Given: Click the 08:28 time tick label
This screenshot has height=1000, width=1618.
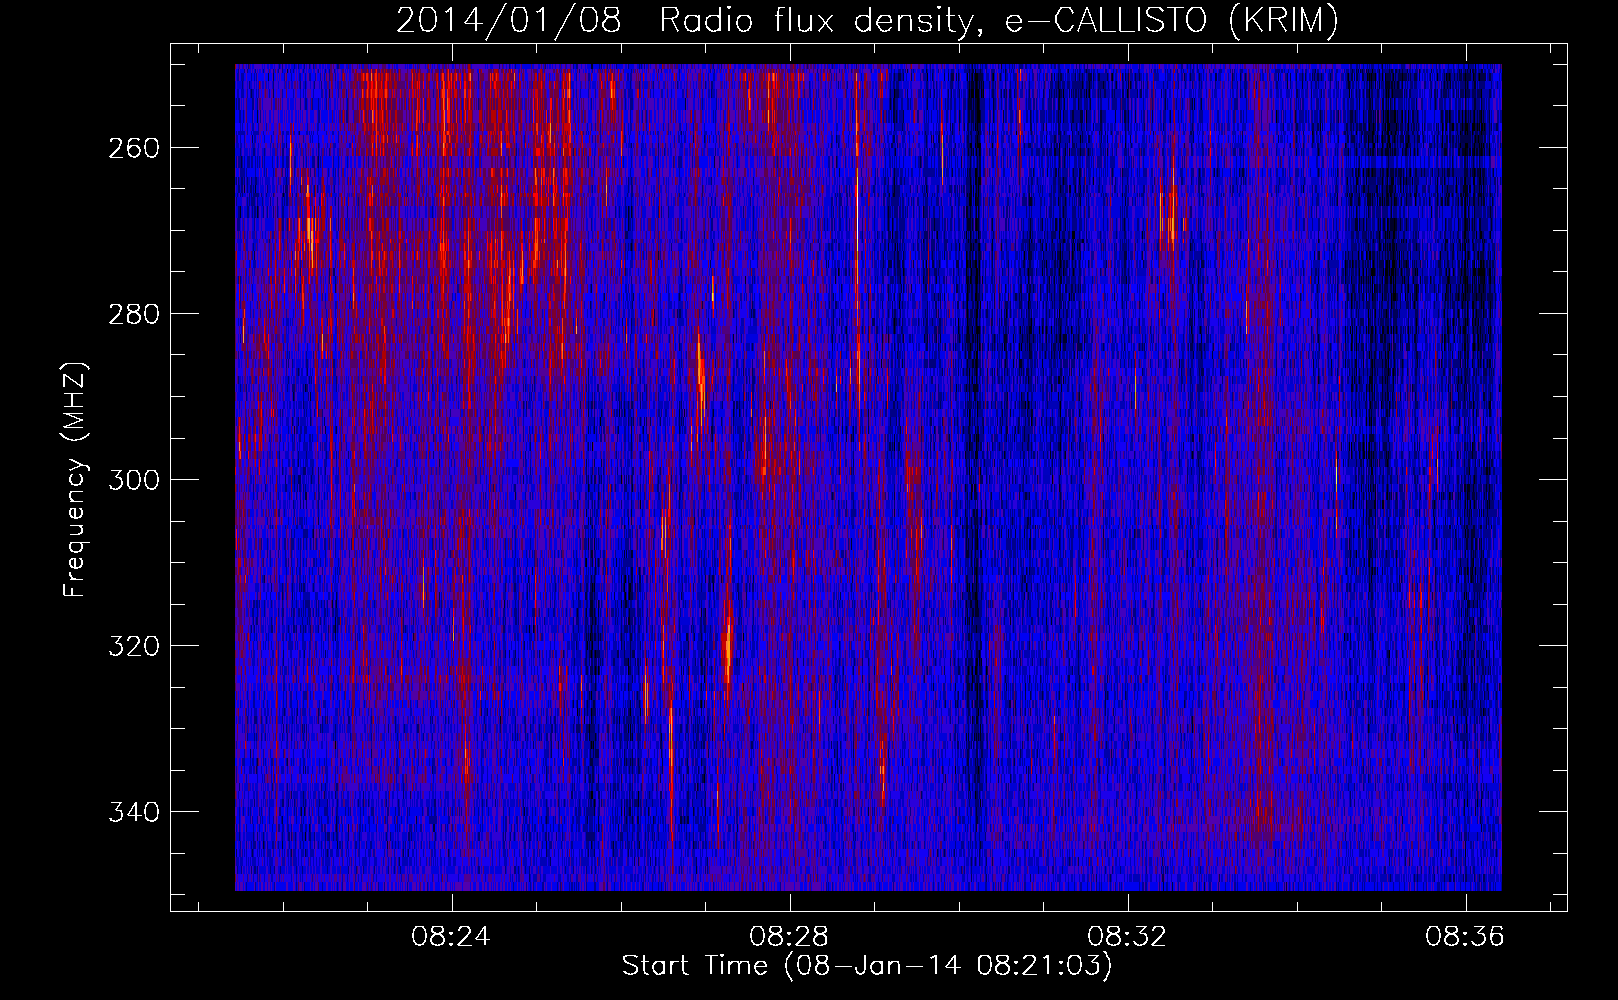Looking at the screenshot, I should (789, 937).
